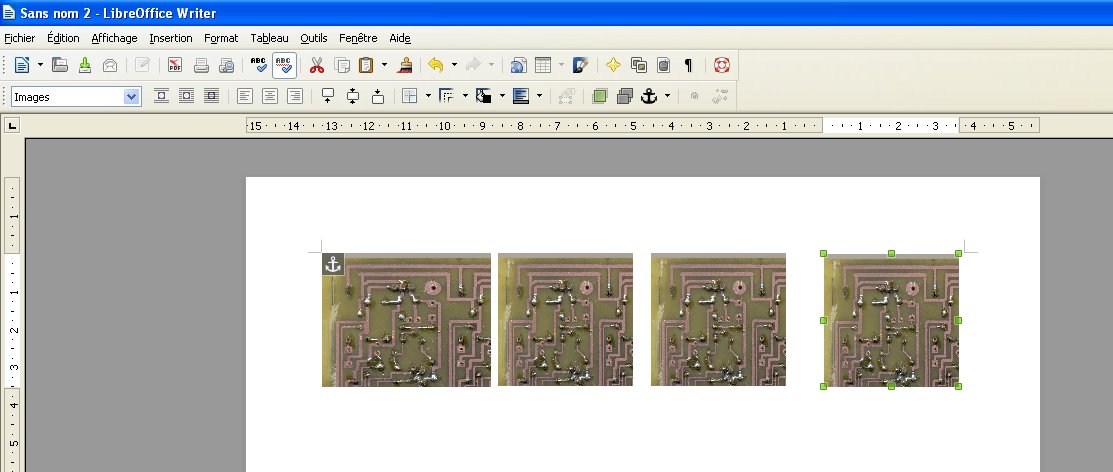Toggle AutoSpellcheck button
Viewport: 1113px width, 472px height.
tap(284, 65)
